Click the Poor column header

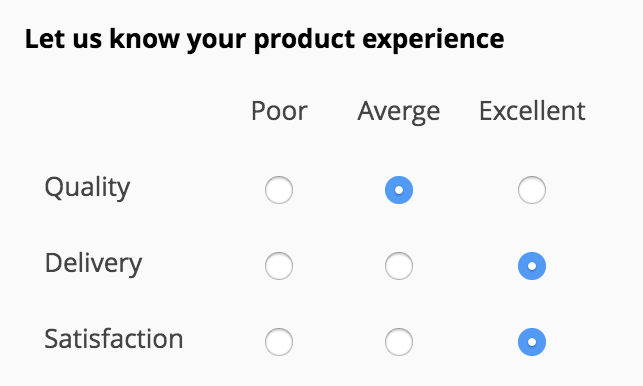coord(279,111)
